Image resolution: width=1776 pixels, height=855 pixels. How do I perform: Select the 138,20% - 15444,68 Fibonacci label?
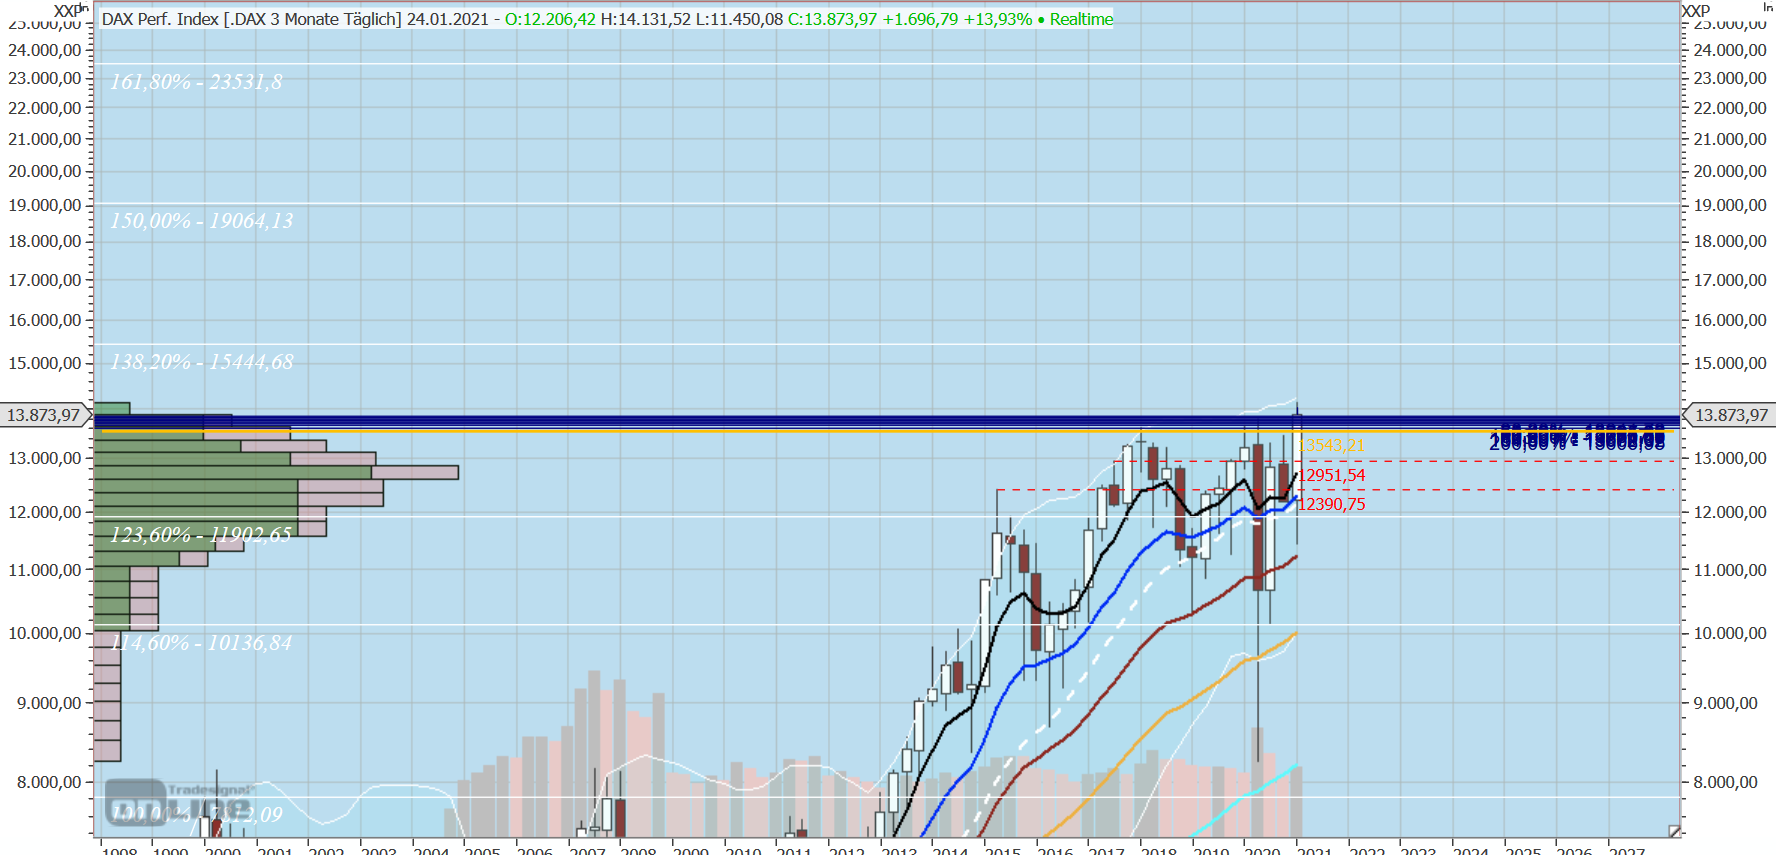202,362
